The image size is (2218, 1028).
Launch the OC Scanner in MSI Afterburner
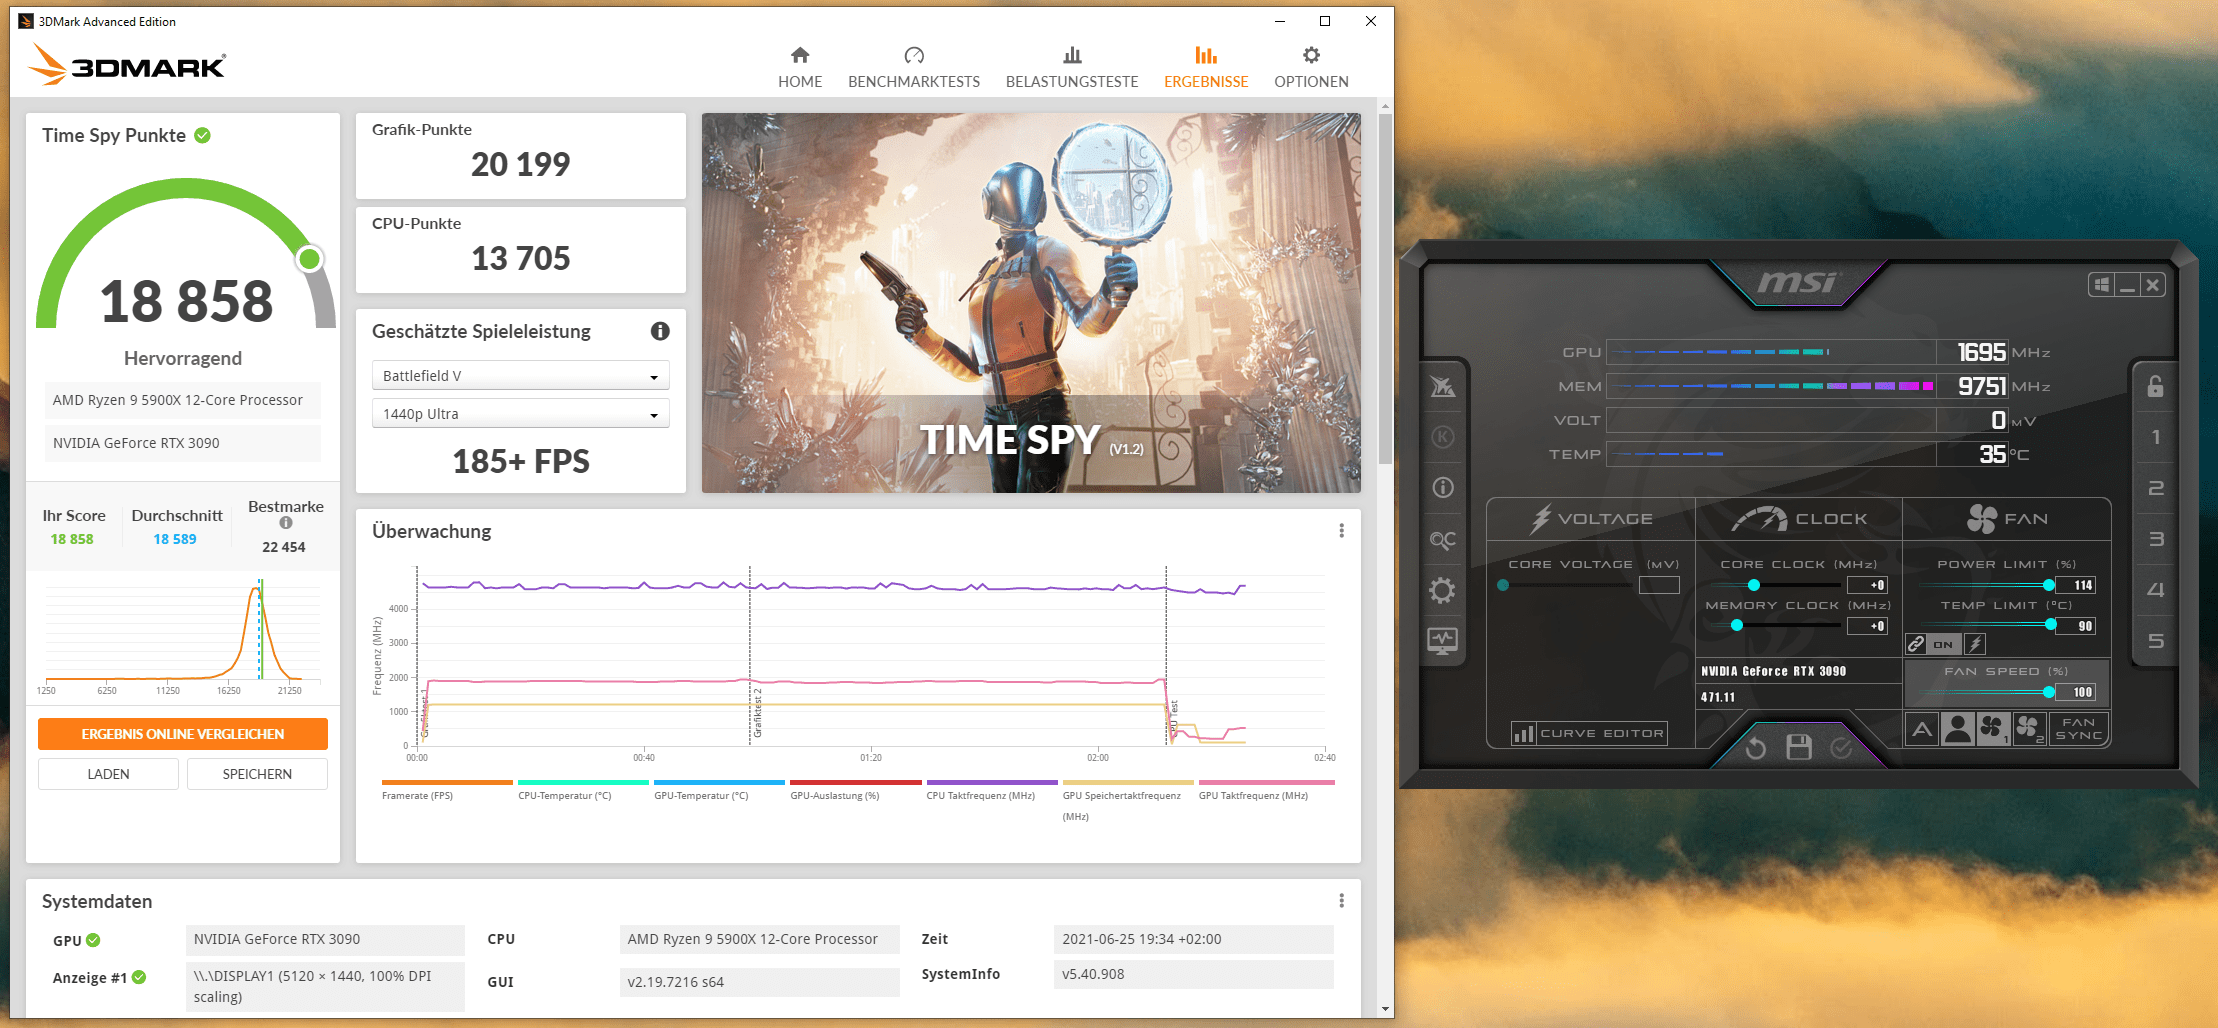pos(1442,540)
